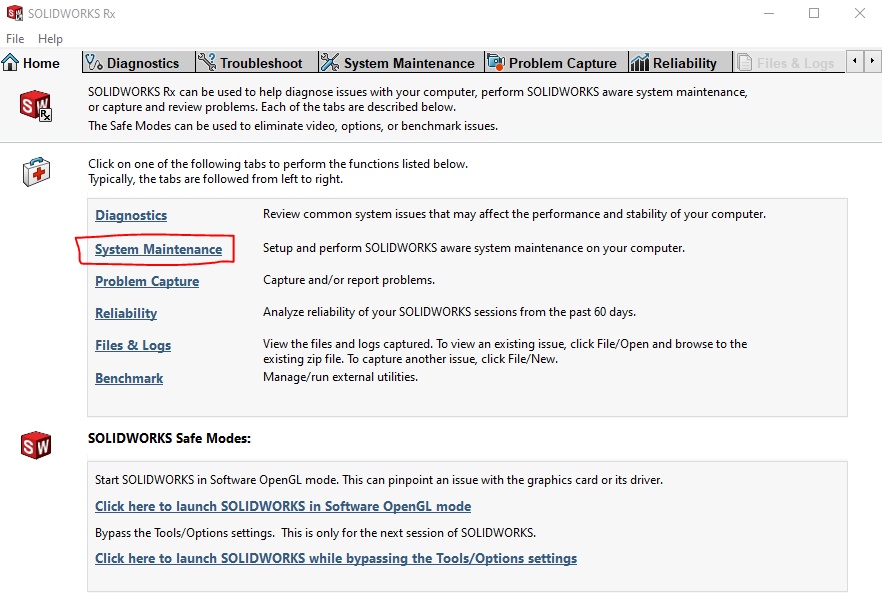Image resolution: width=882 pixels, height=604 pixels.
Task: Click the Troubleshoot tab wrench icon
Action: (x=206, y=62)
